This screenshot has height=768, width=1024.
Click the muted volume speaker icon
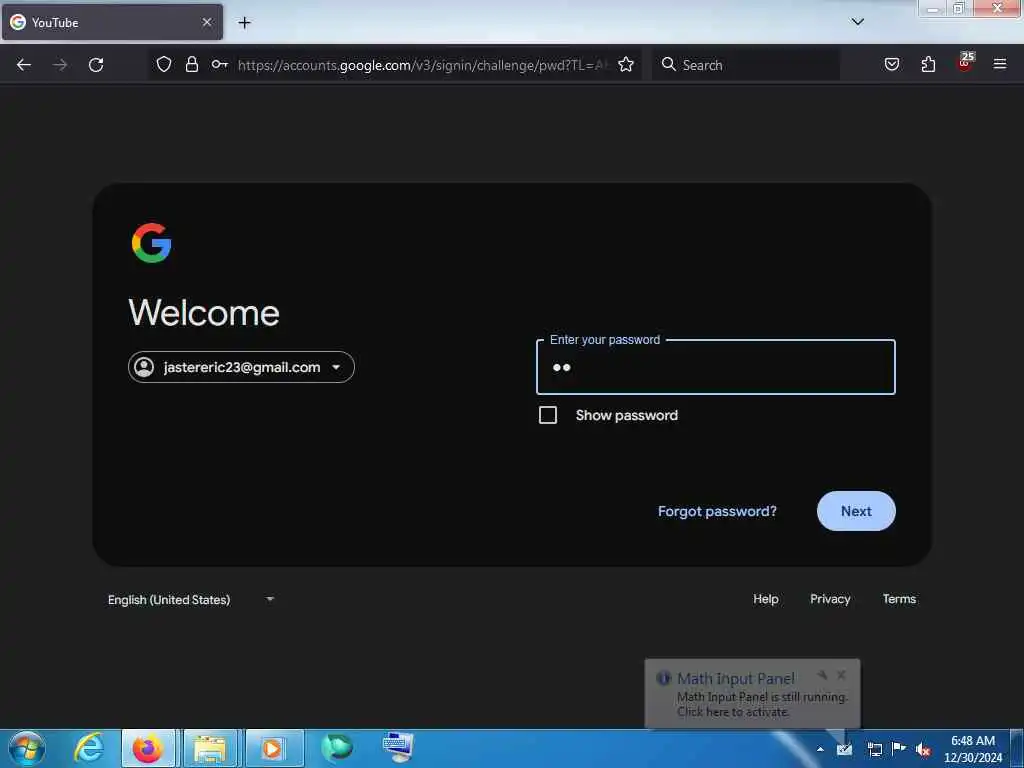coord(923,749)
